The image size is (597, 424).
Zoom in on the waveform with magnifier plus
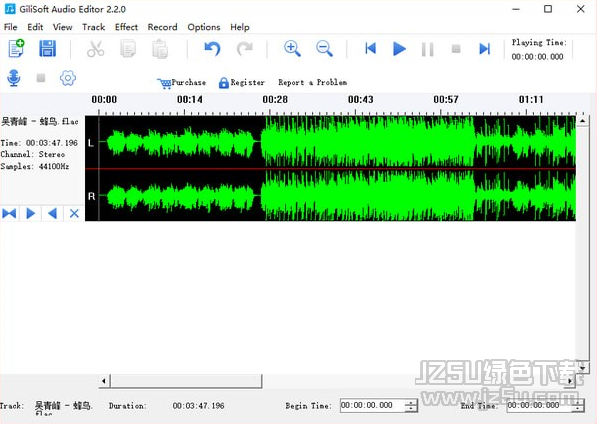(x=292, y=49)
